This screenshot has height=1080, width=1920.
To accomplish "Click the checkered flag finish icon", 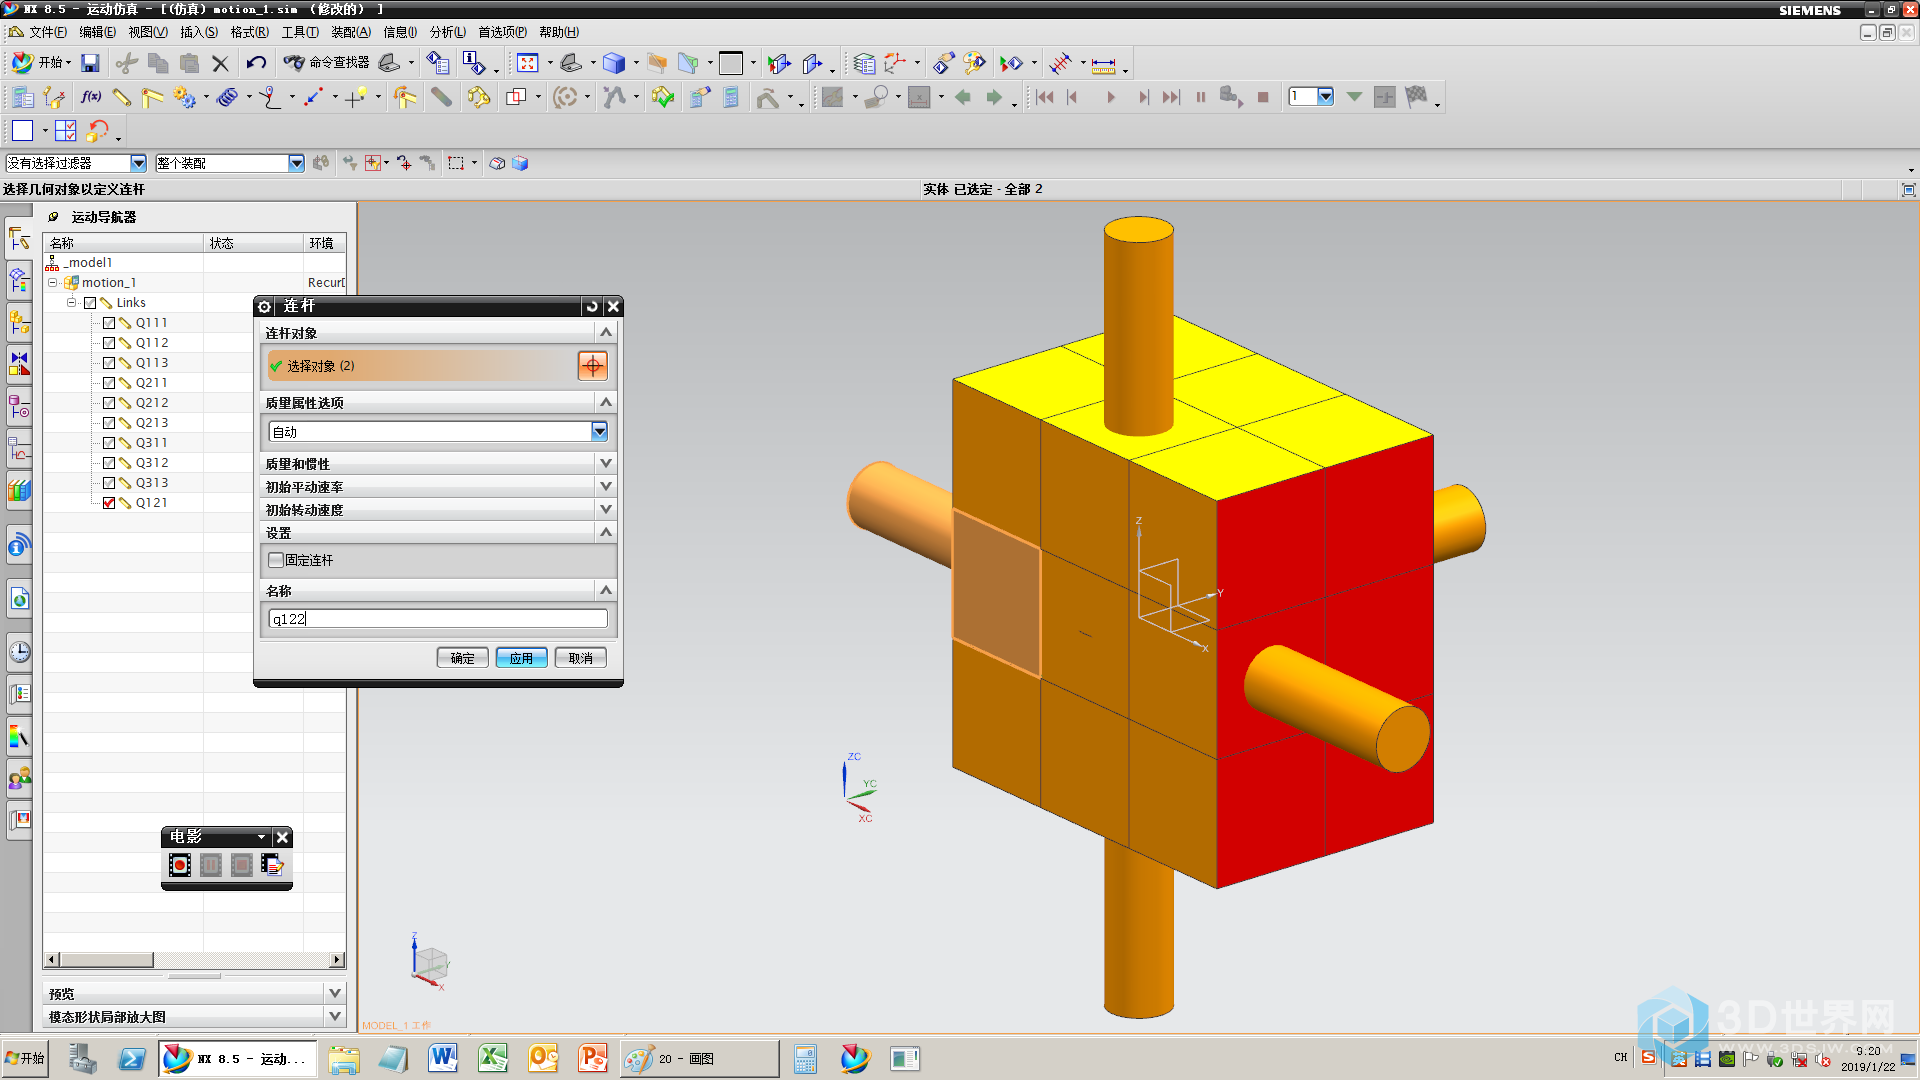I will [1416, 97].
